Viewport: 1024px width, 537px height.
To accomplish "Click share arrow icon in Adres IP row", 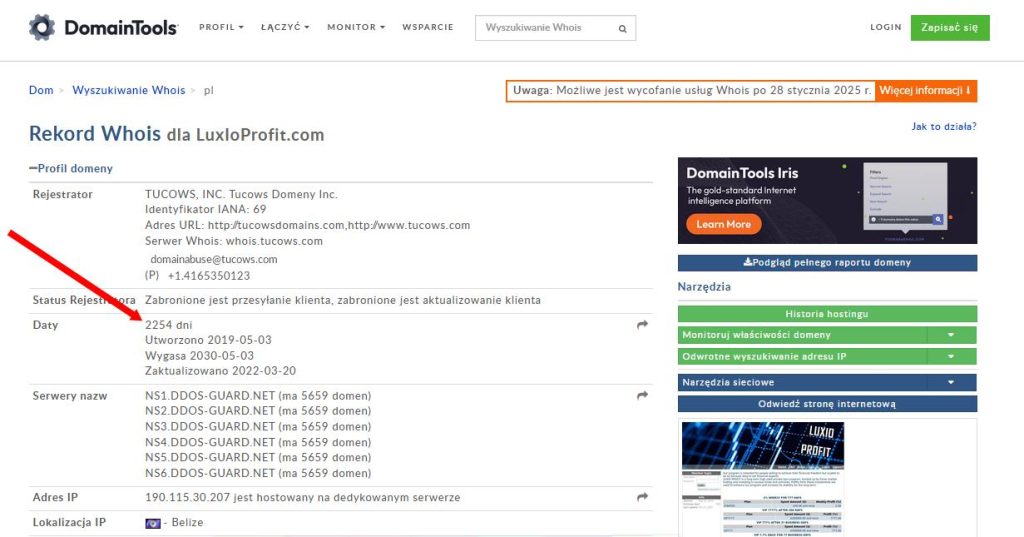I will (643, 497).
